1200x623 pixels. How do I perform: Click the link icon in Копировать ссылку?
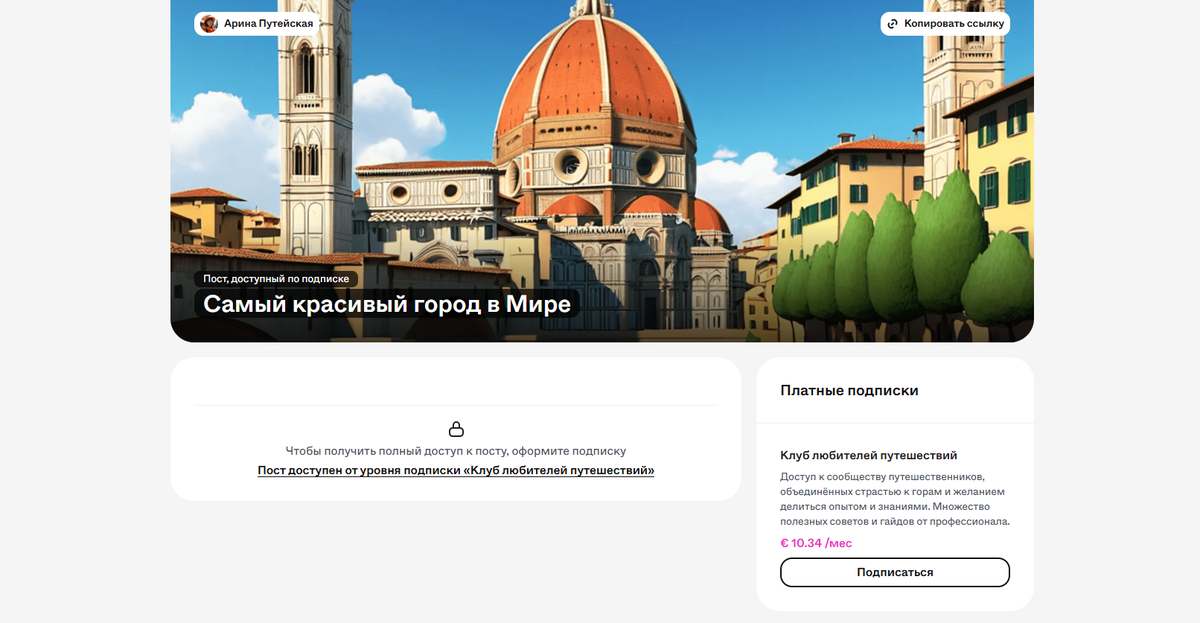(892, 23)
